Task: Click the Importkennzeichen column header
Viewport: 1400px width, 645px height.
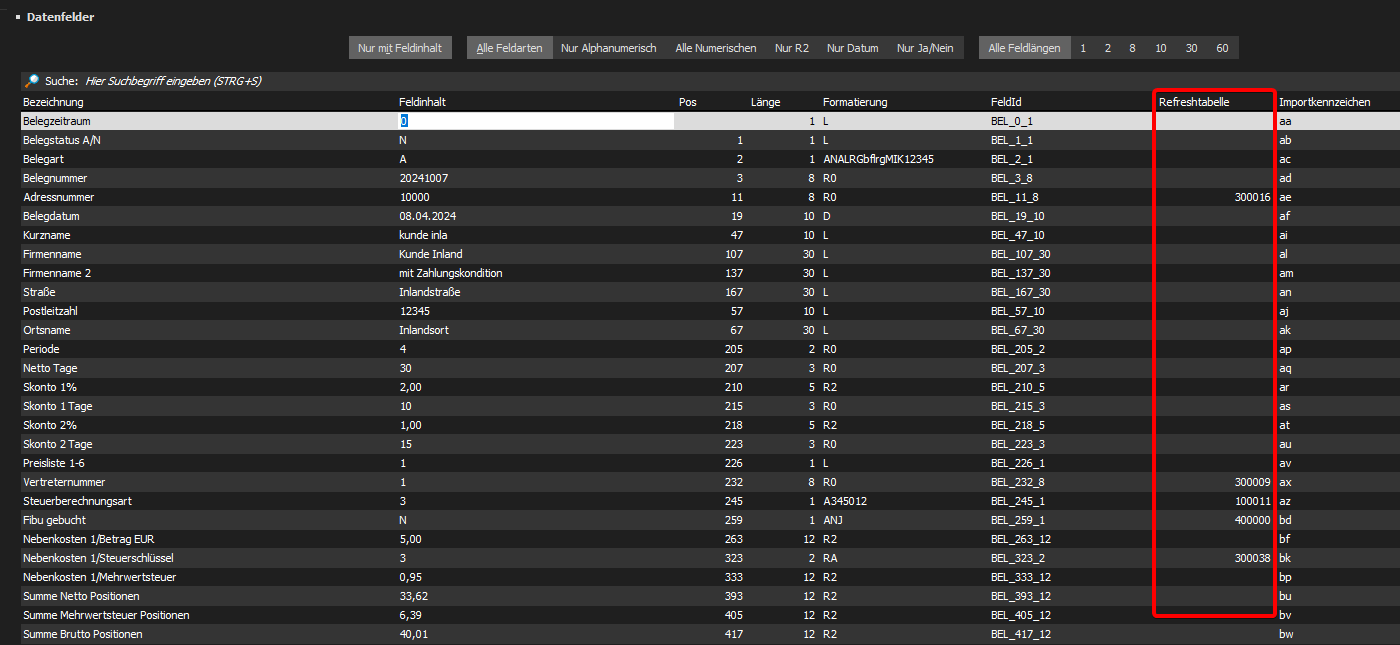Action: (1324, 102)
